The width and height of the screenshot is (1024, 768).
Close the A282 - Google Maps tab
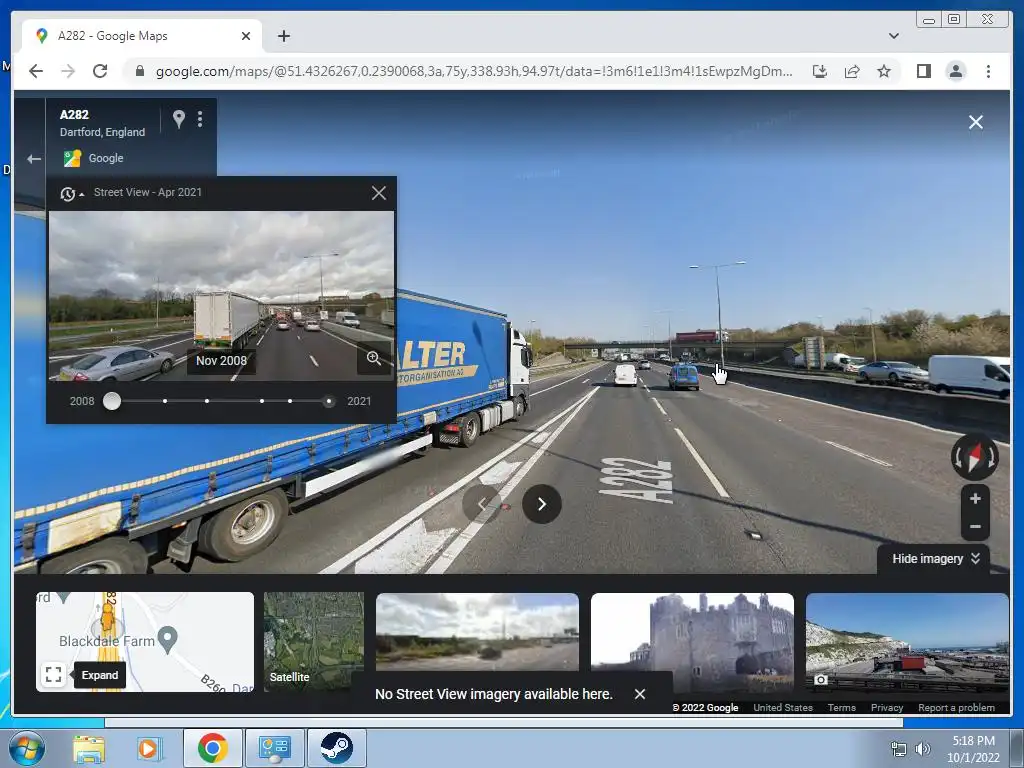tap(246, 36)
